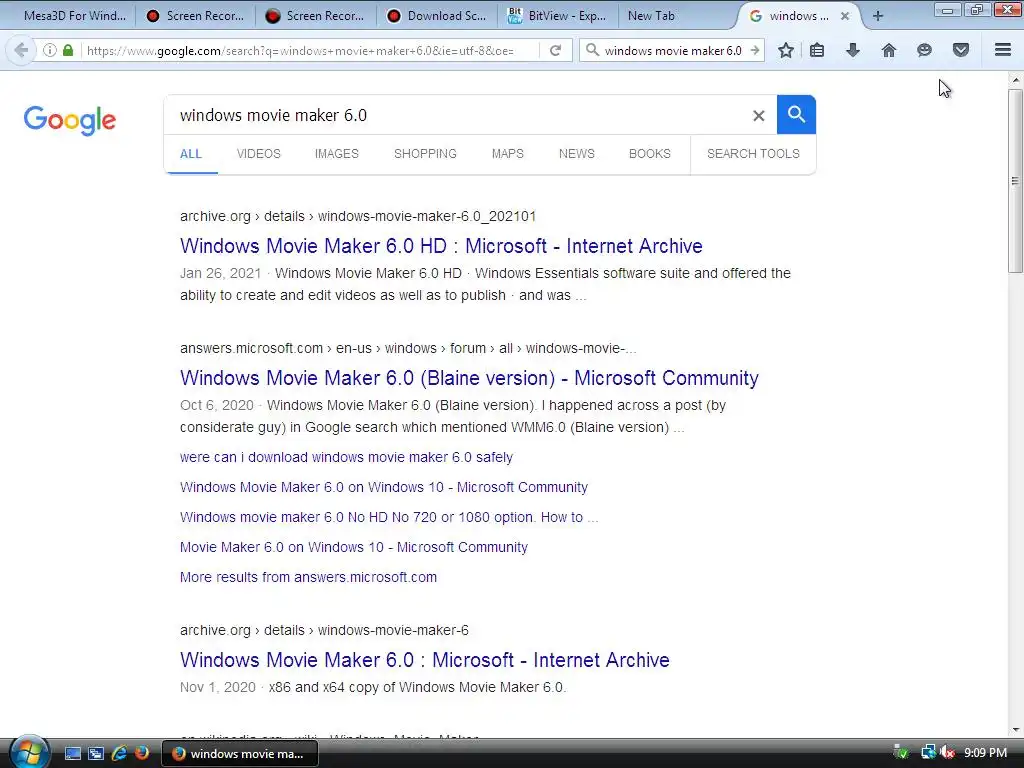Screen dimensions: 1024x768
Task: Select the SHOPPING results tab
Action: coord(425,154)
